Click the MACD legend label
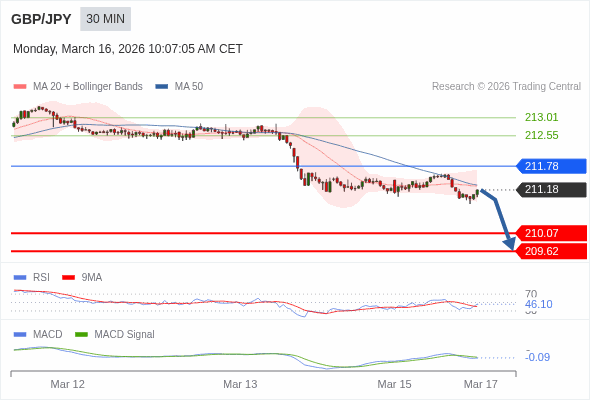The height and width of the screenshot is (400, 590). pyautogui.click(x=47, y=335)
